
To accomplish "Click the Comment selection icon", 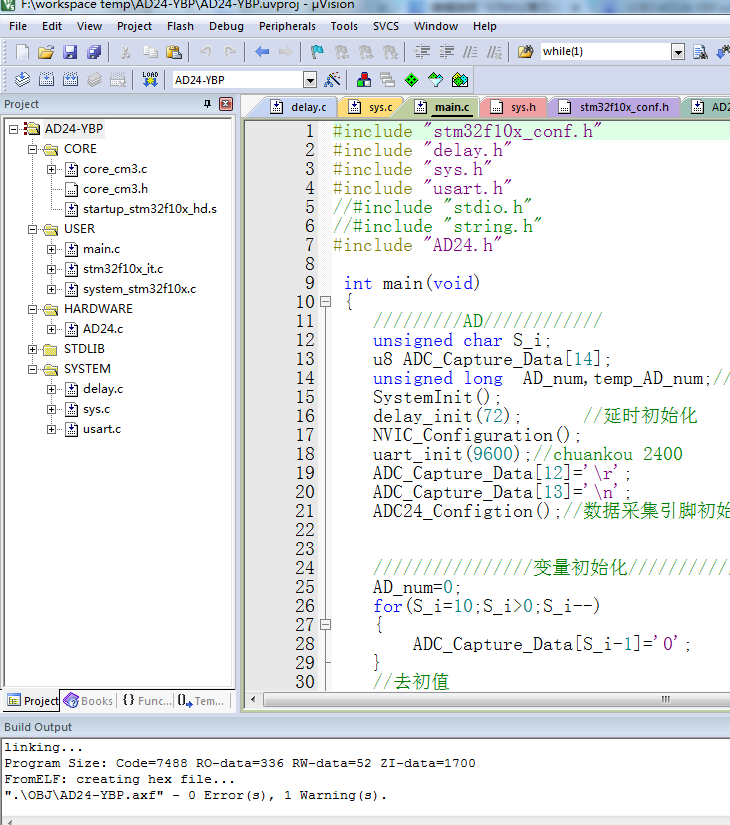I will click(470, 52).
